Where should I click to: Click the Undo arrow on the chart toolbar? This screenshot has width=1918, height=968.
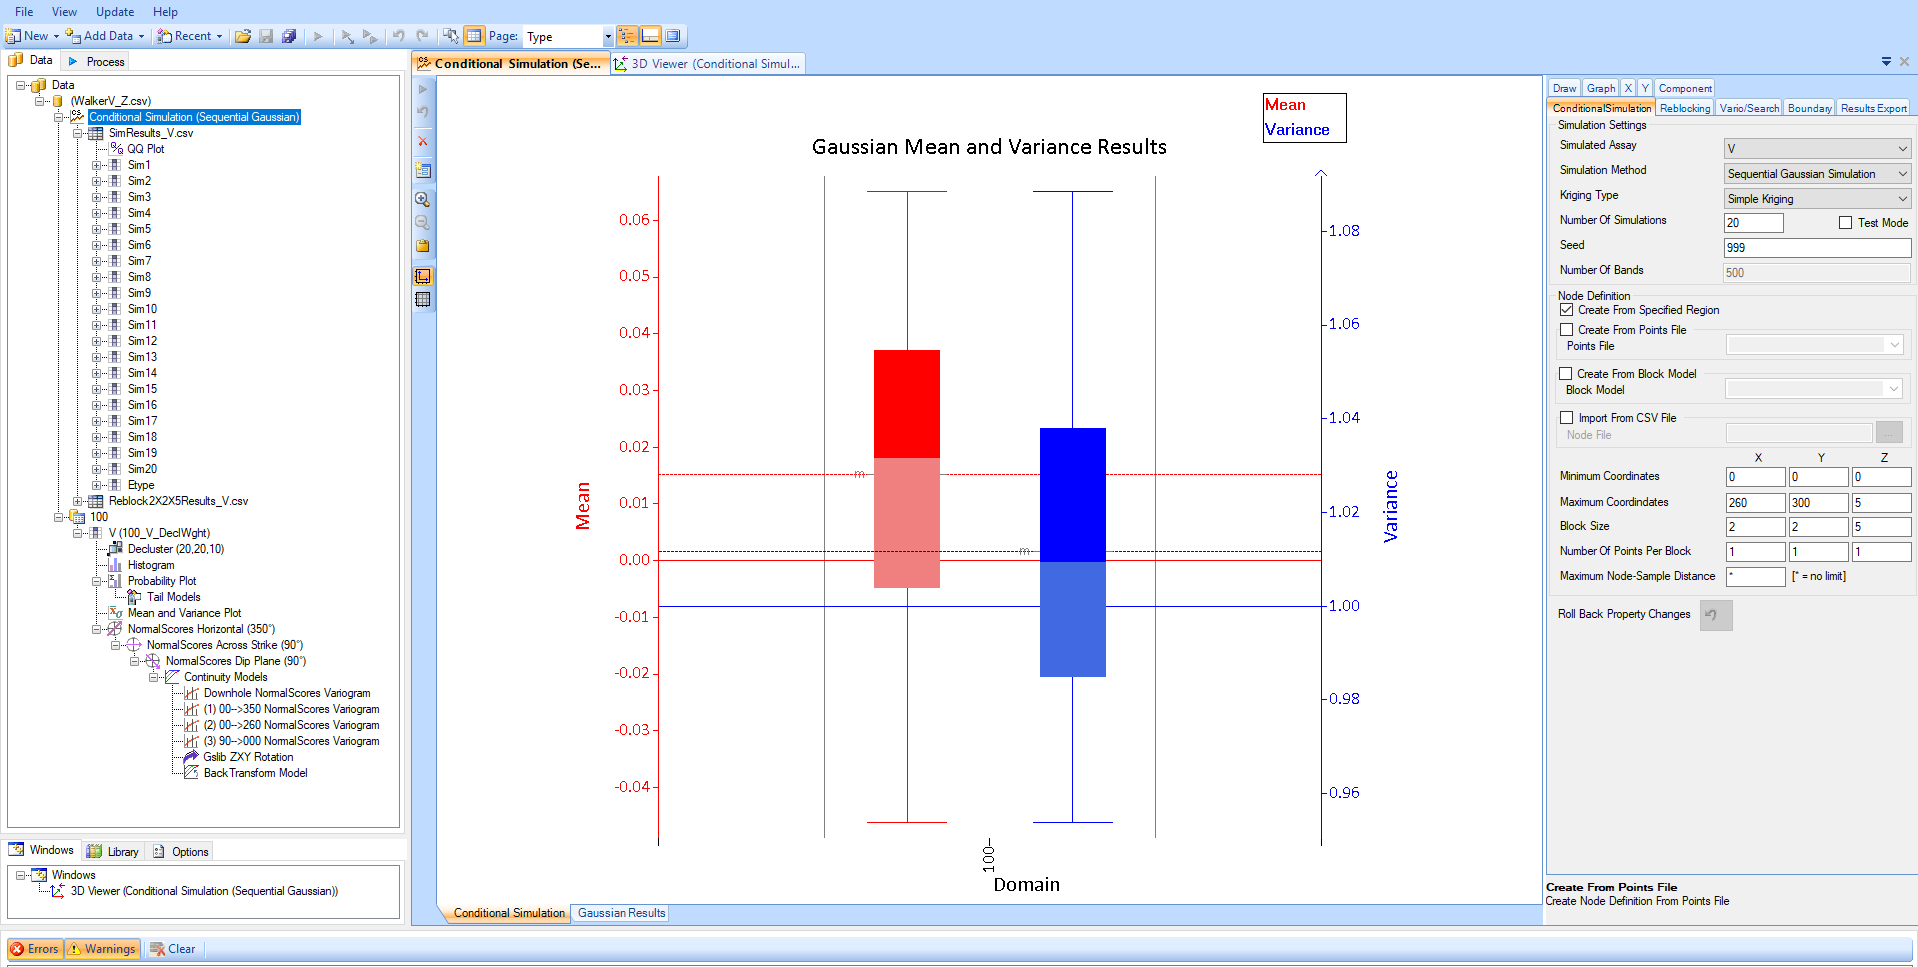[x=423, y=112]
